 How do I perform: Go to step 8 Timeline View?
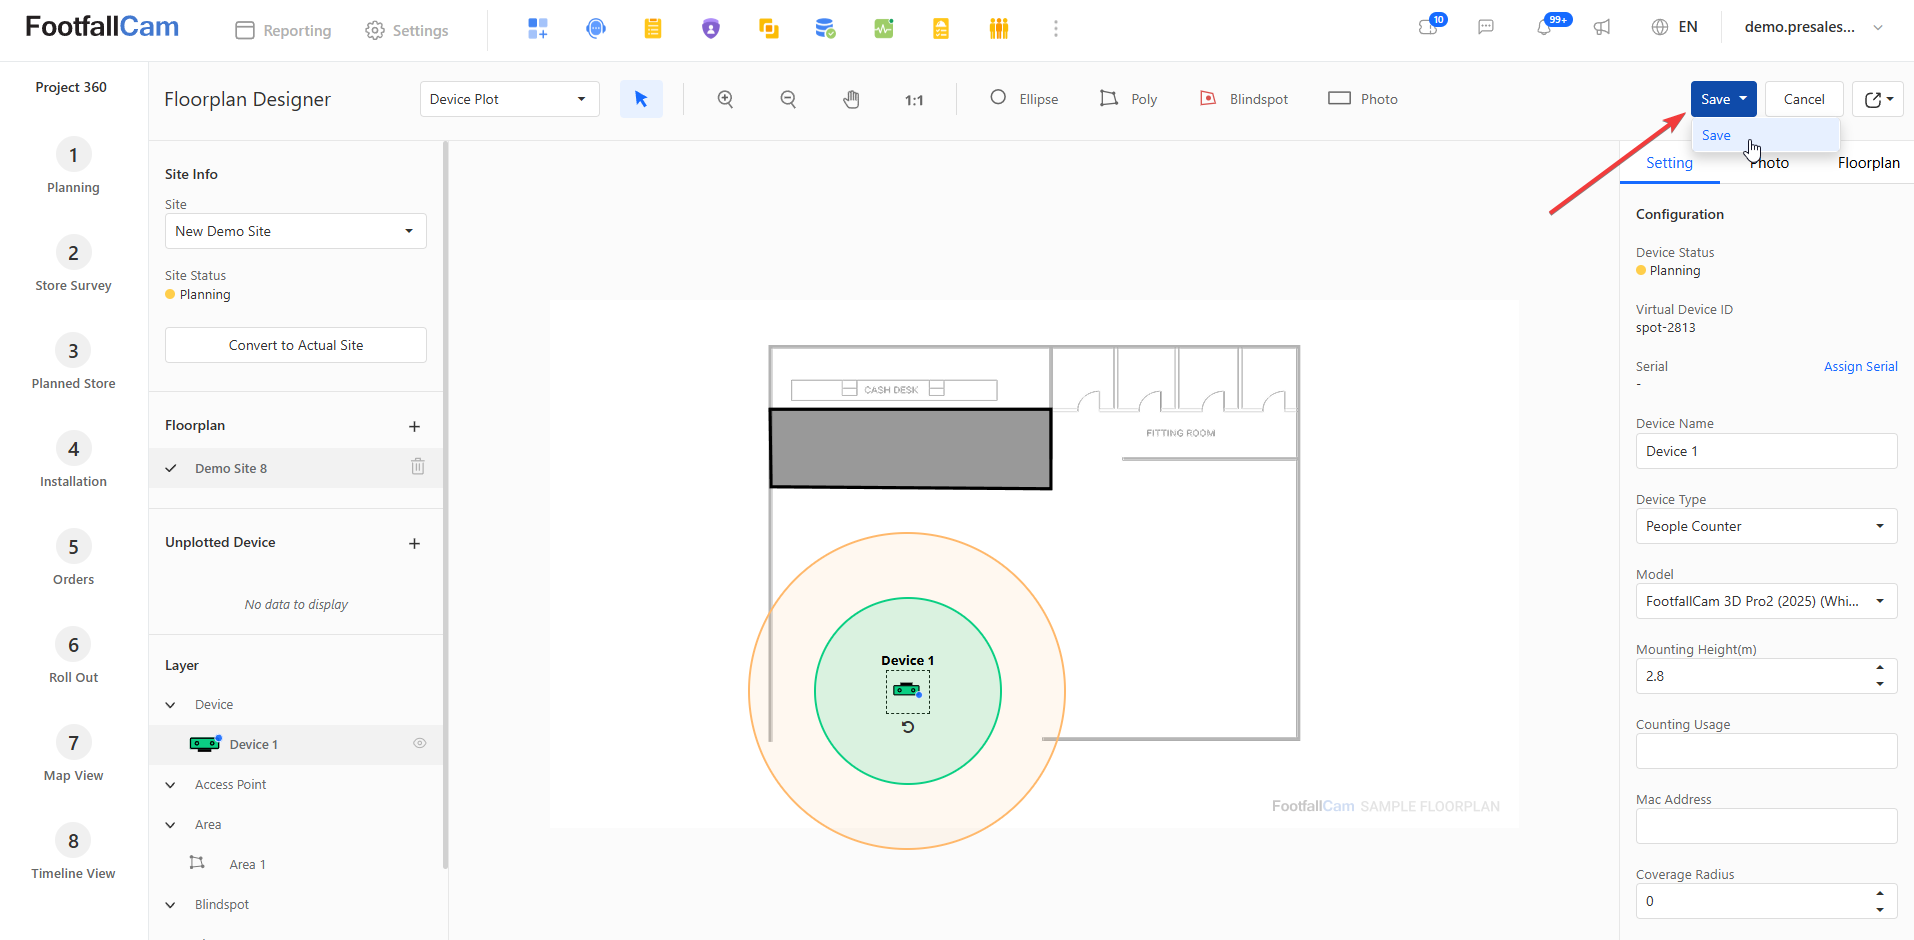click(x=73, y=852)
